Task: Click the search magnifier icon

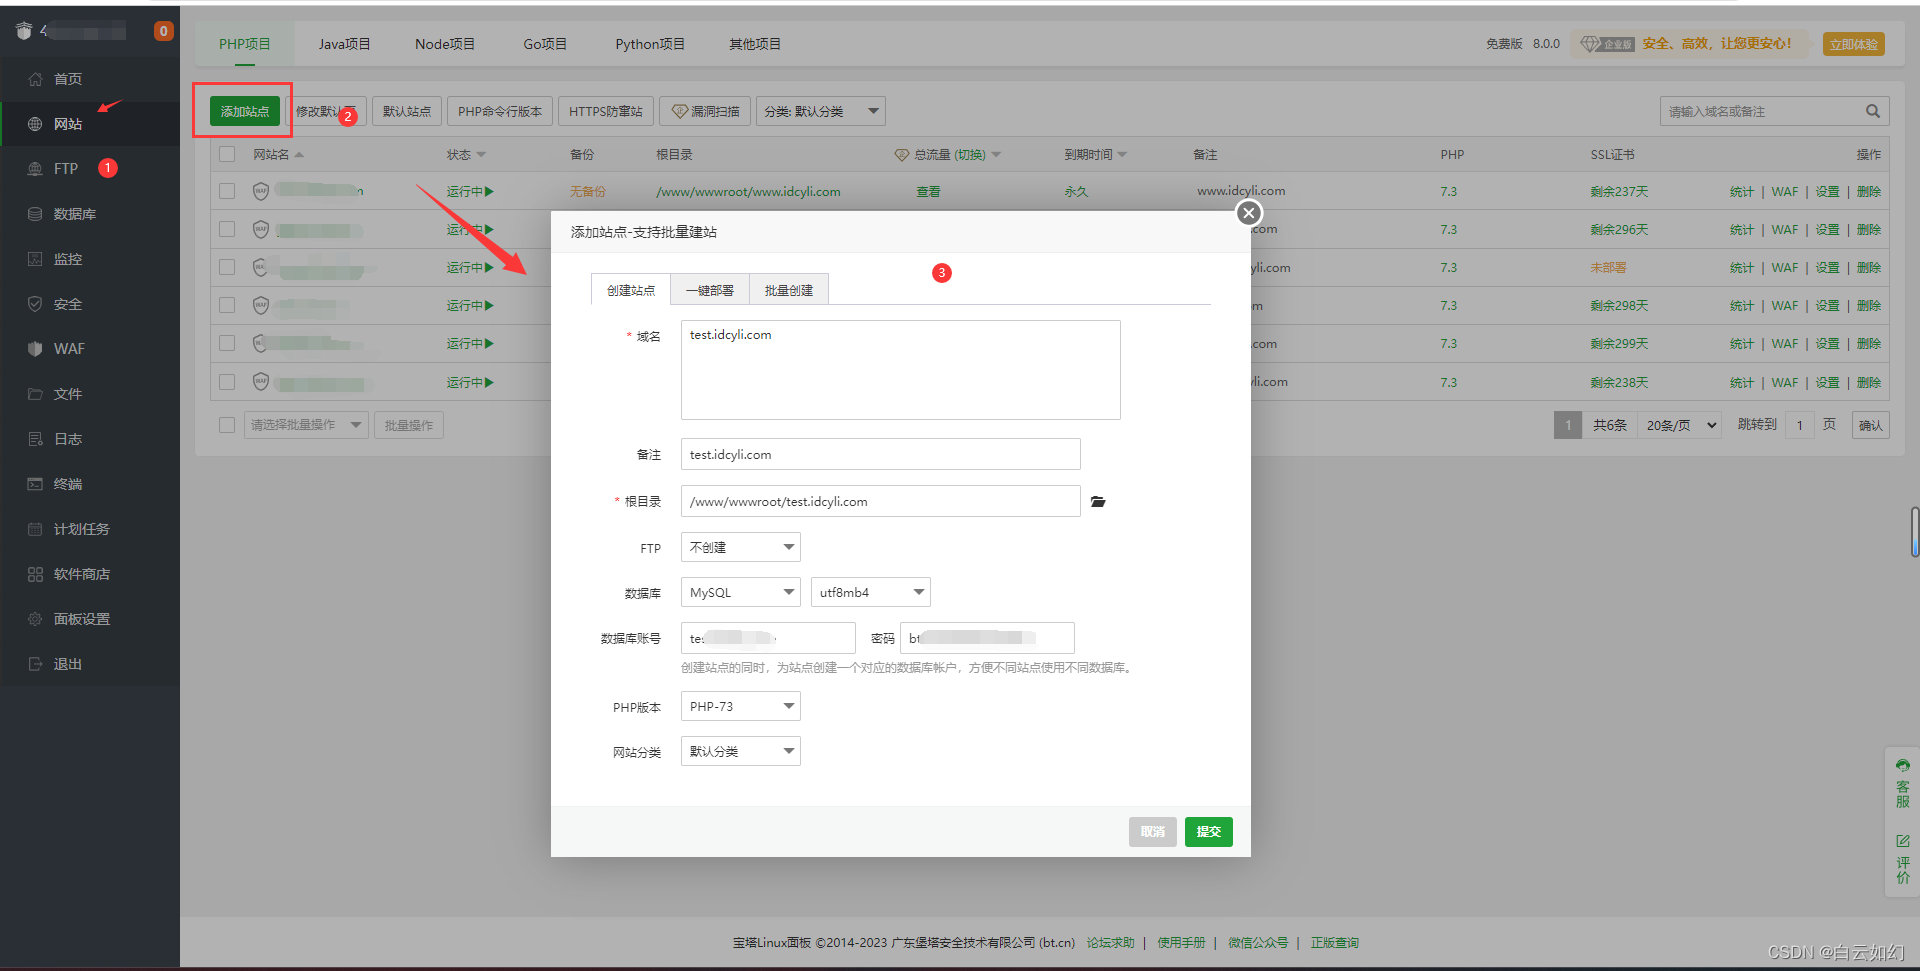Action: click(x=1872, y=111)
